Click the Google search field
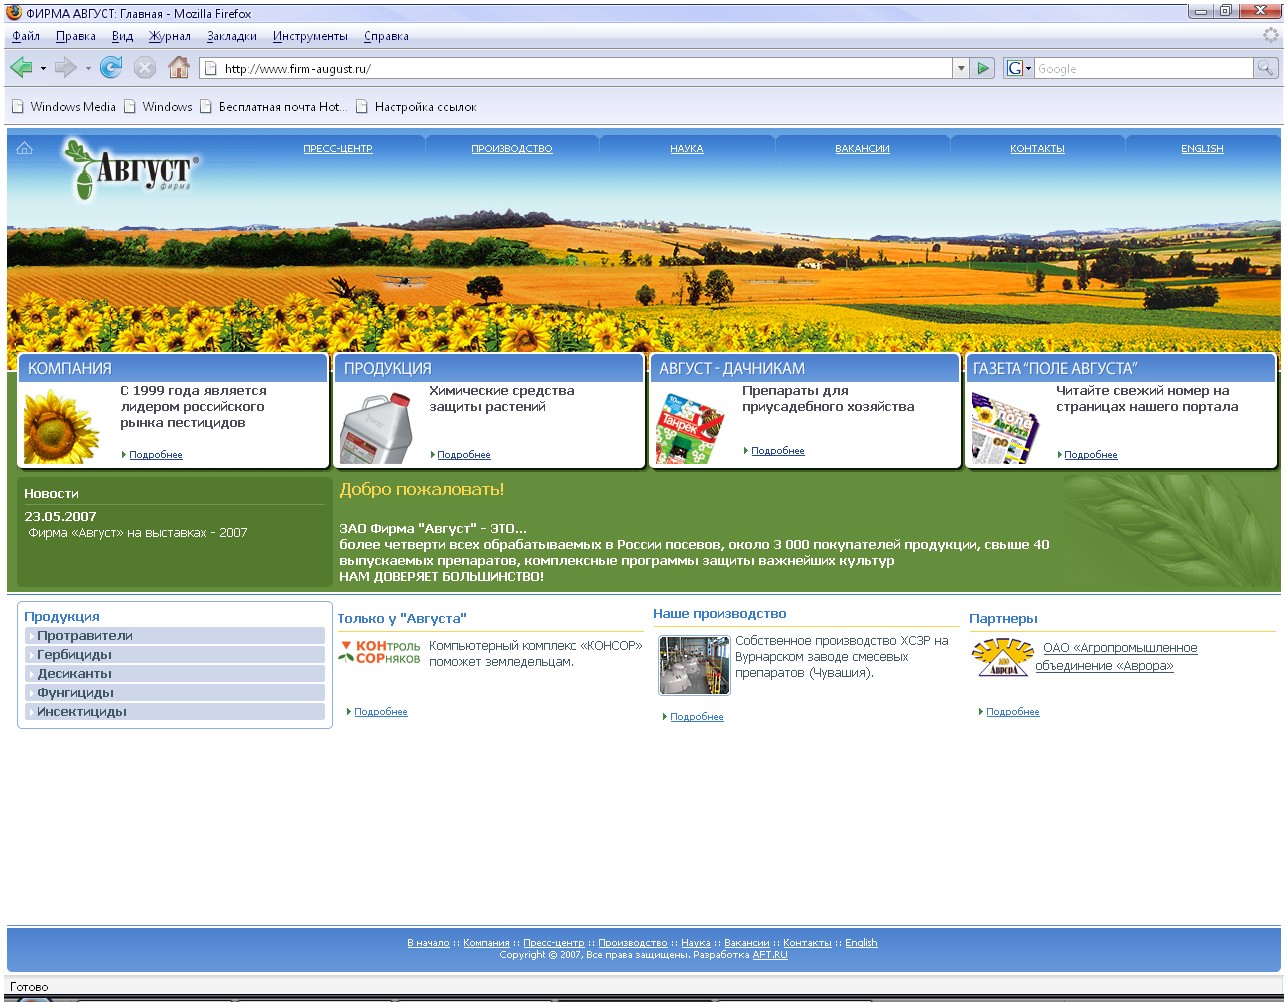The width and height of the screenshot is (1288, 1002). pyautogui.click(x=1144, y=68)
